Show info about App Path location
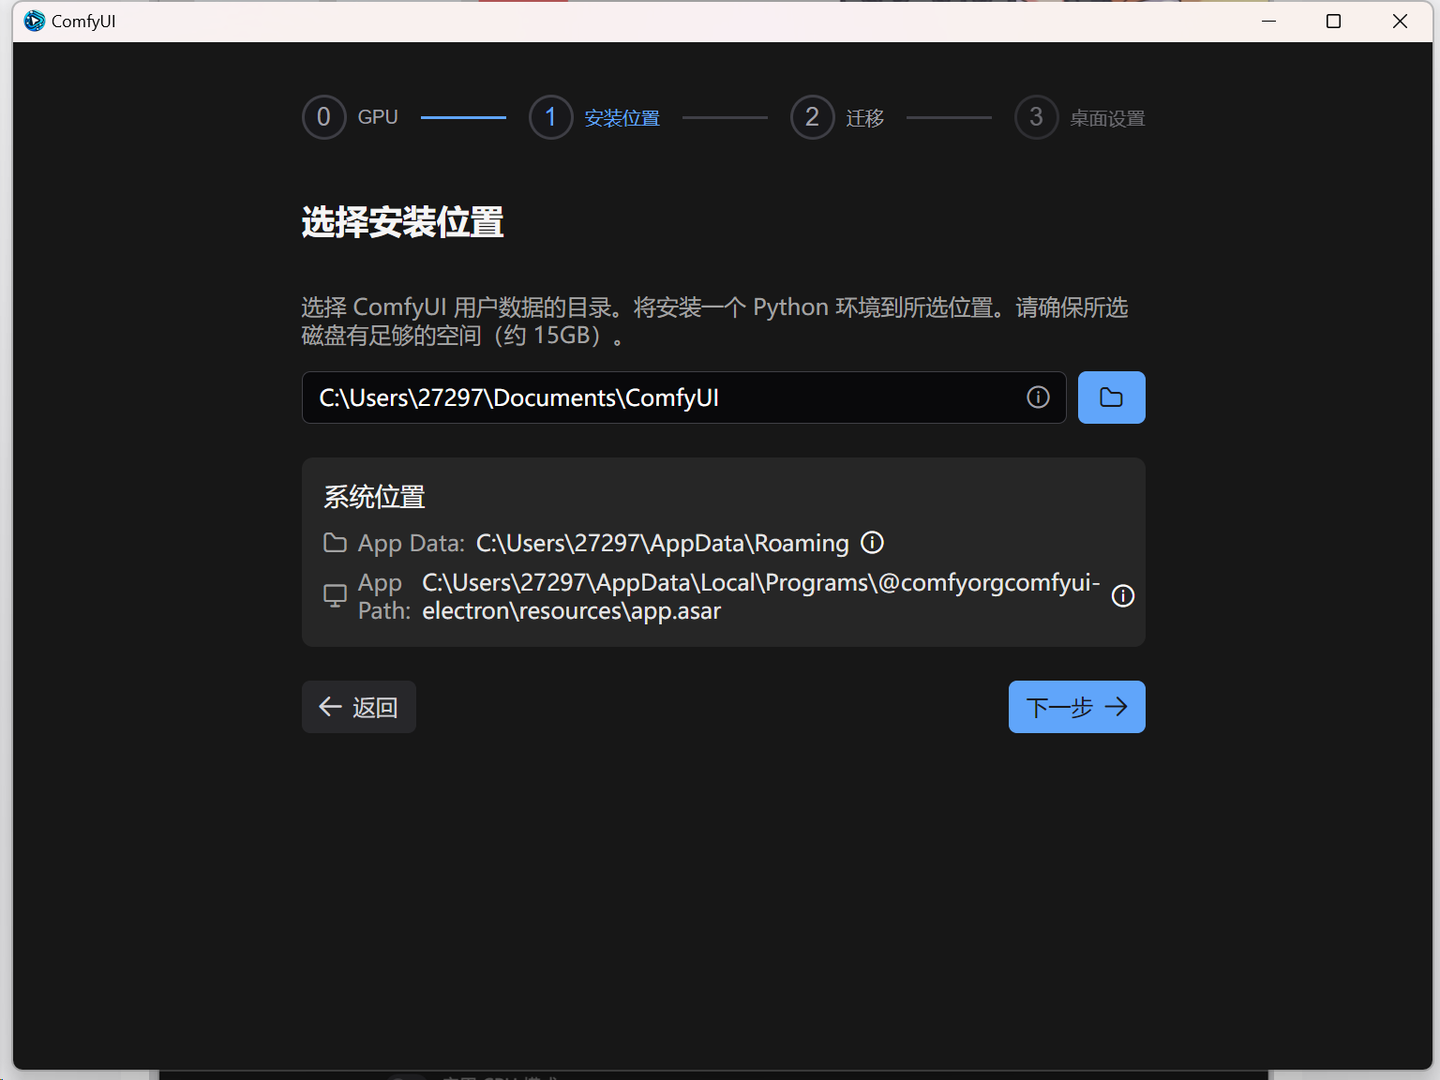Screen dimensions: 1440x1080 click(x=1123, y=596)
